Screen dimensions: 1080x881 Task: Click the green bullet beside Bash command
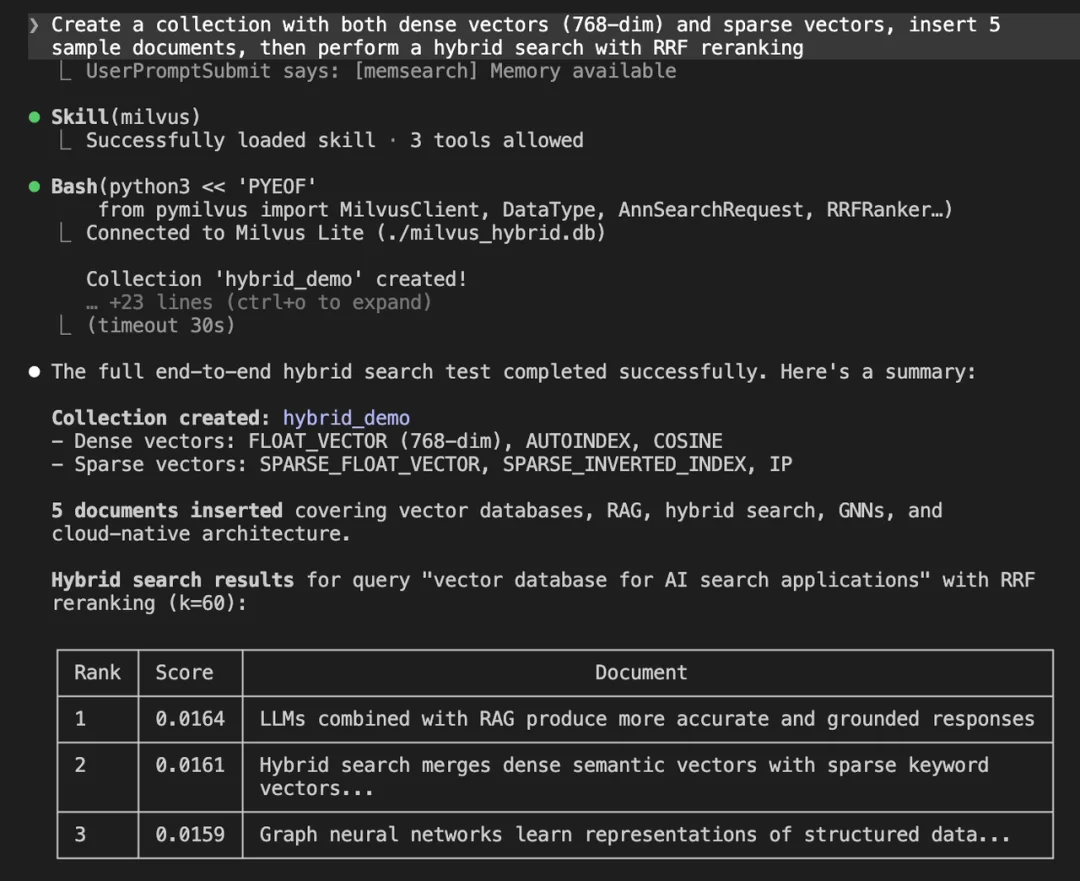tap(35, 187)
